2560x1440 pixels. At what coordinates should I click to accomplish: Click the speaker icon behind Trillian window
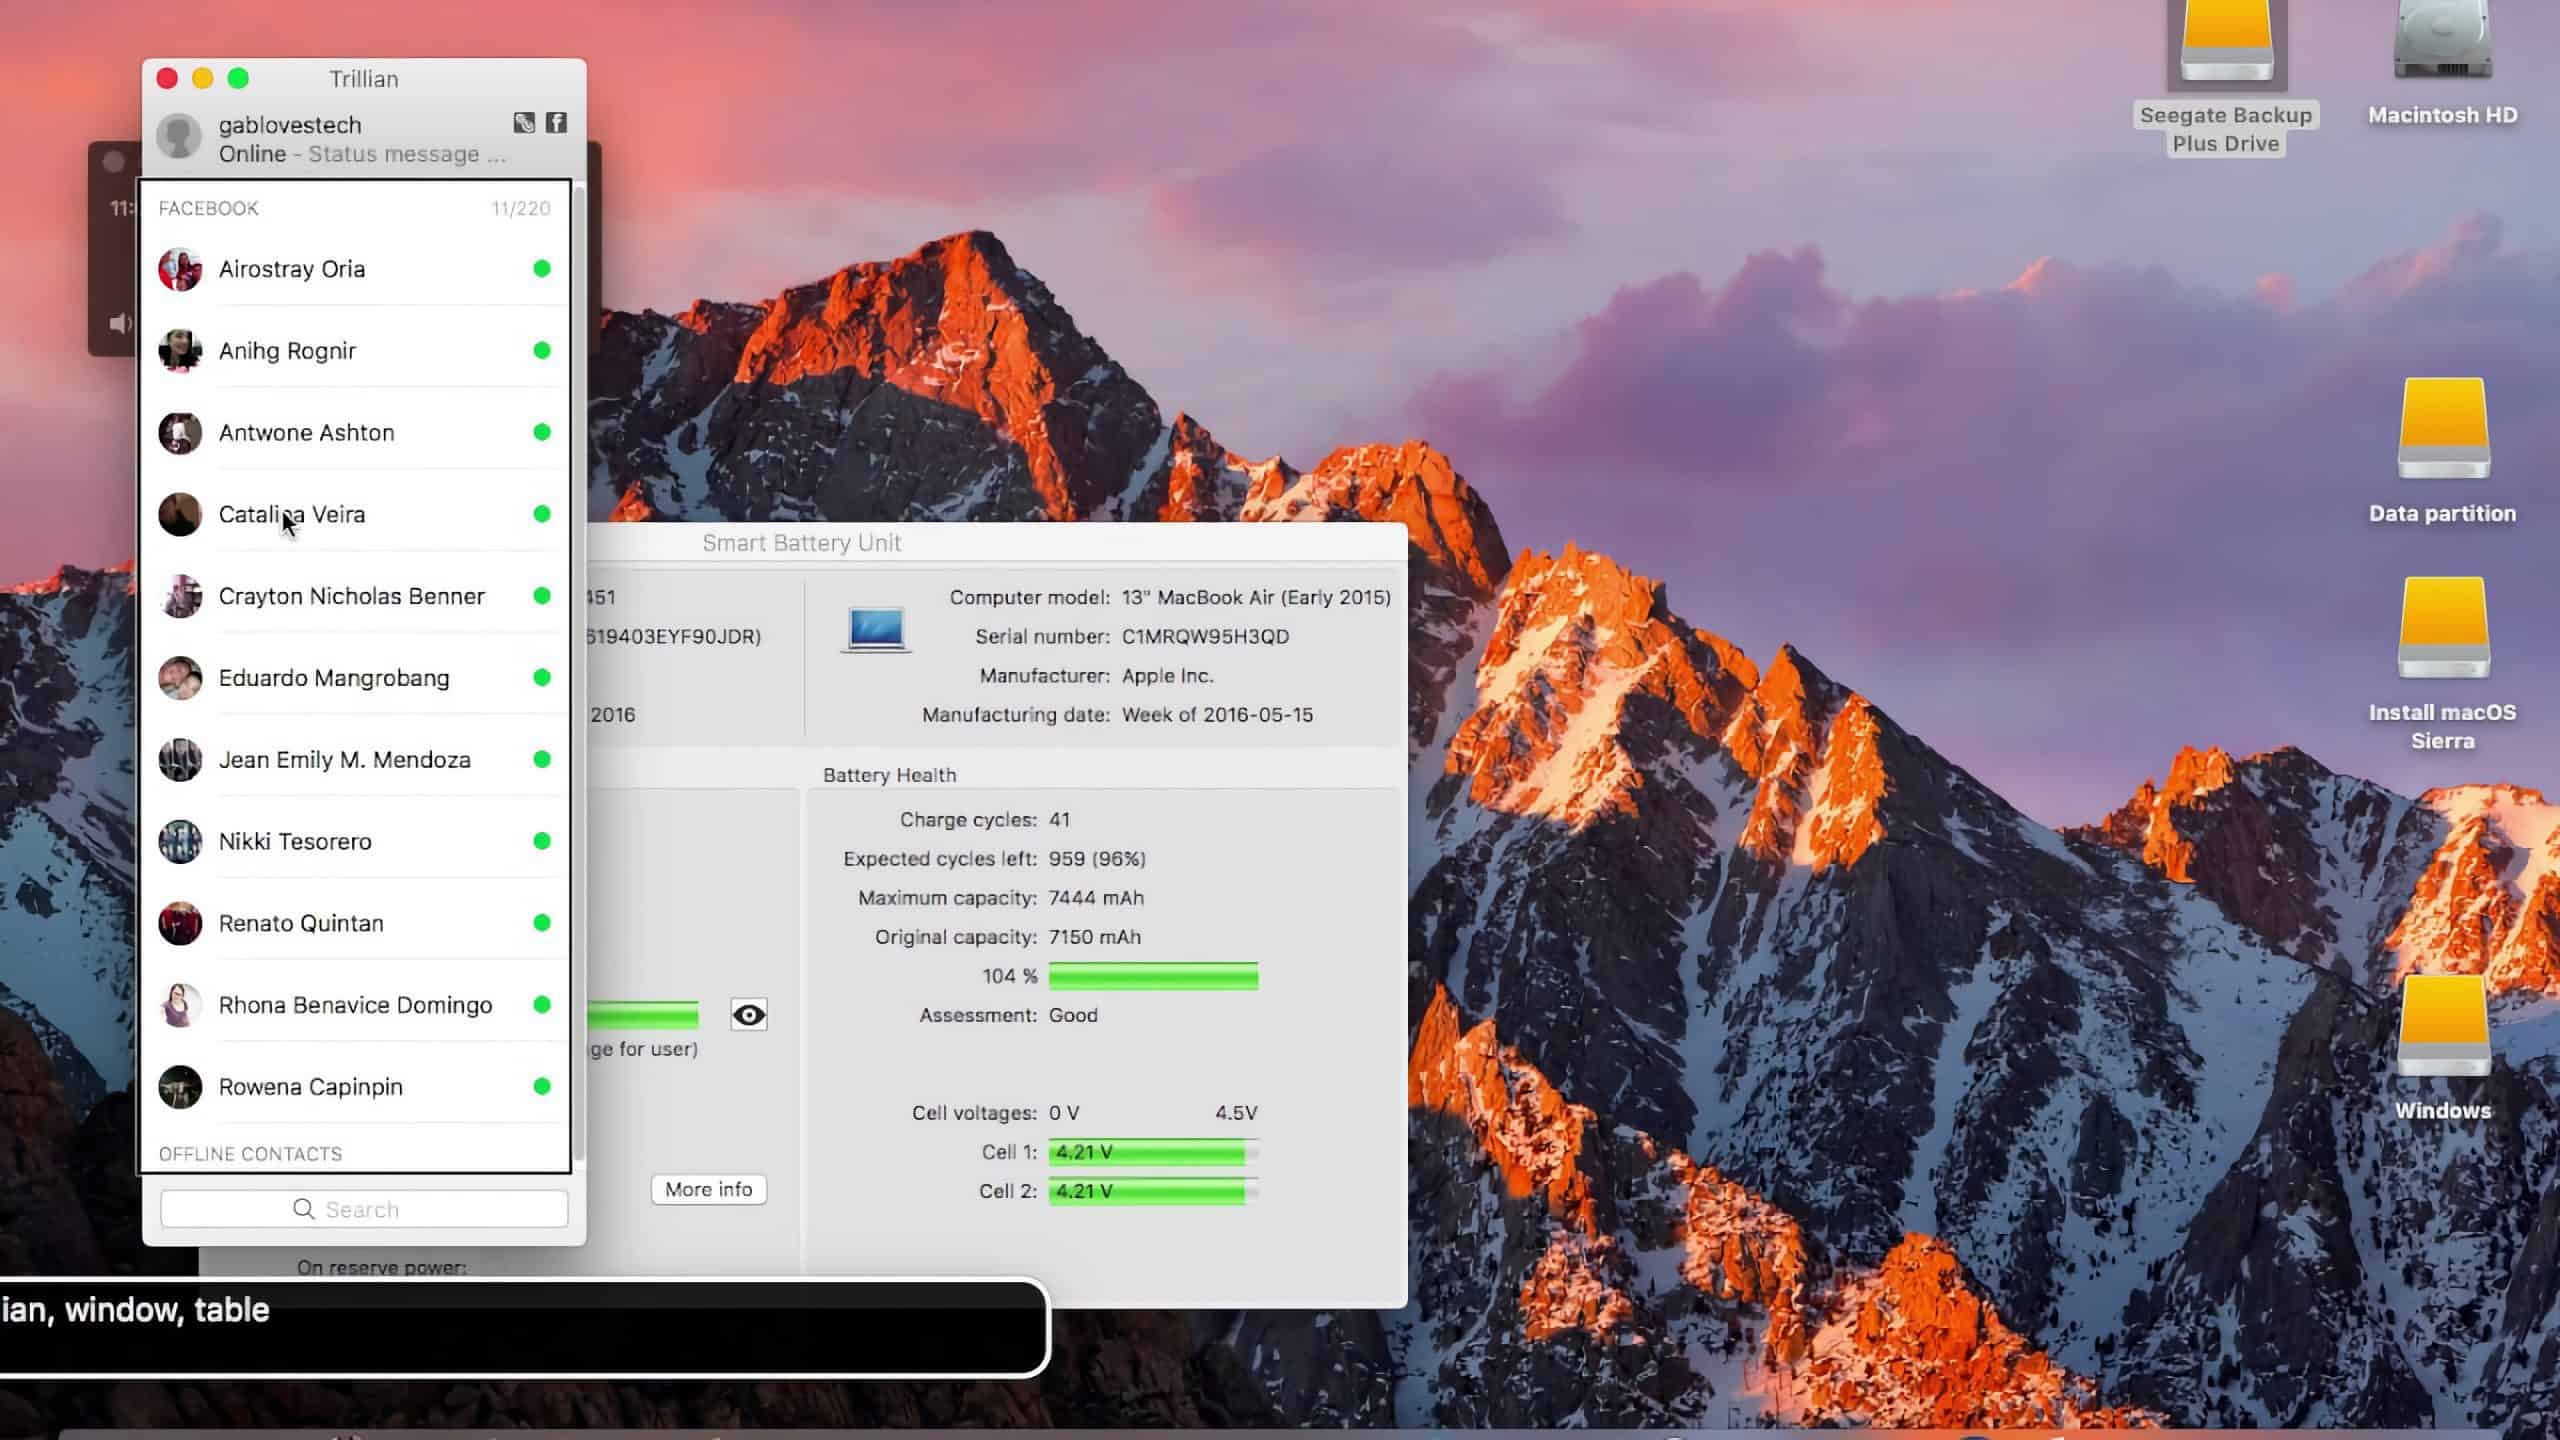(120, 323)
